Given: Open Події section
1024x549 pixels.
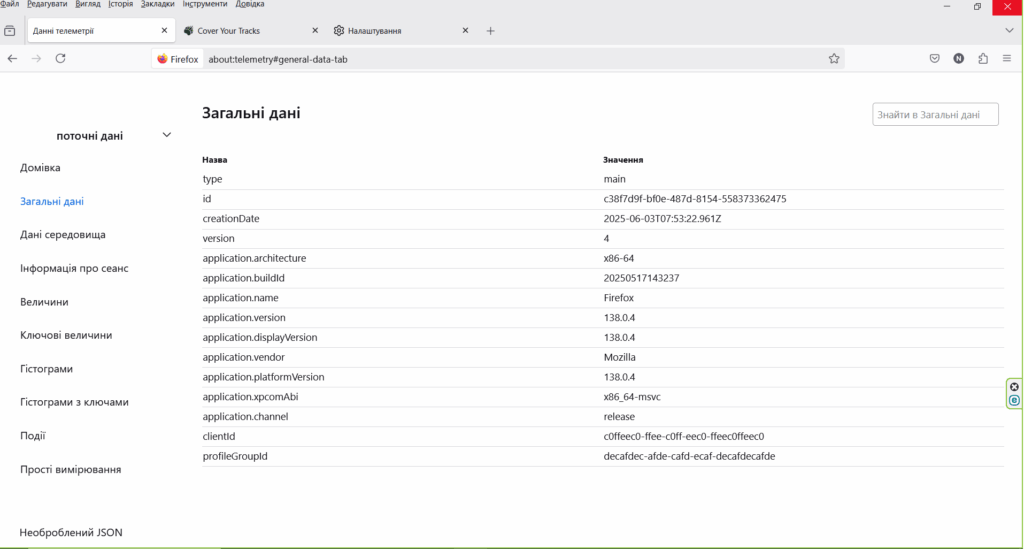Looking at the screenshot, I should 33,435.
